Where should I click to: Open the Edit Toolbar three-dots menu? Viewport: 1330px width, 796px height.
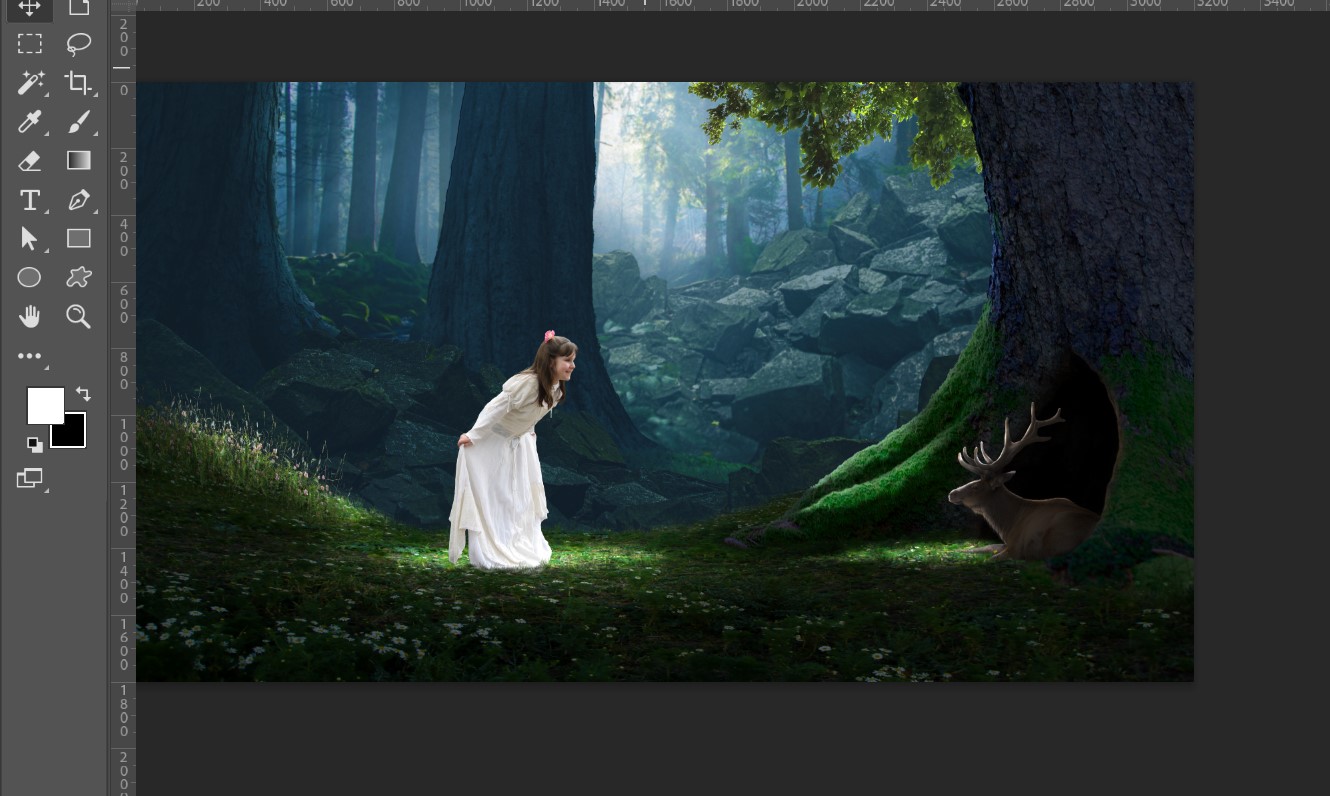(x=30, y=356)
